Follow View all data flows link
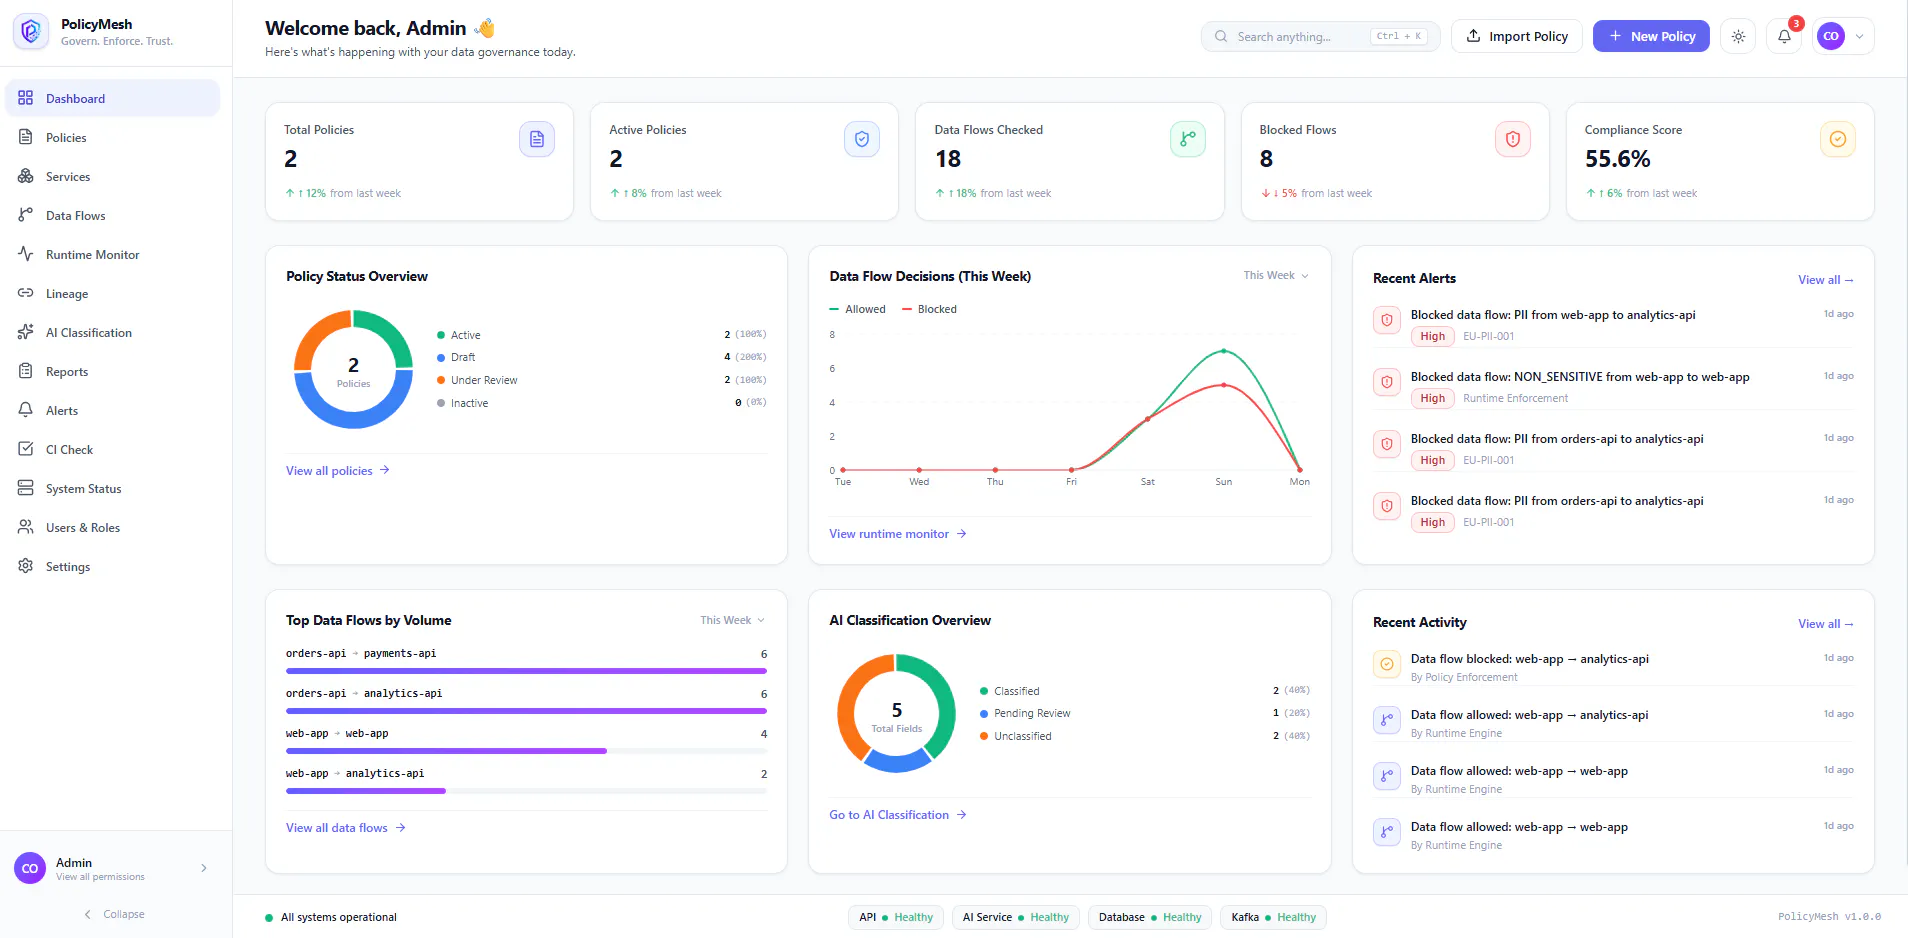 click(345, 828)
